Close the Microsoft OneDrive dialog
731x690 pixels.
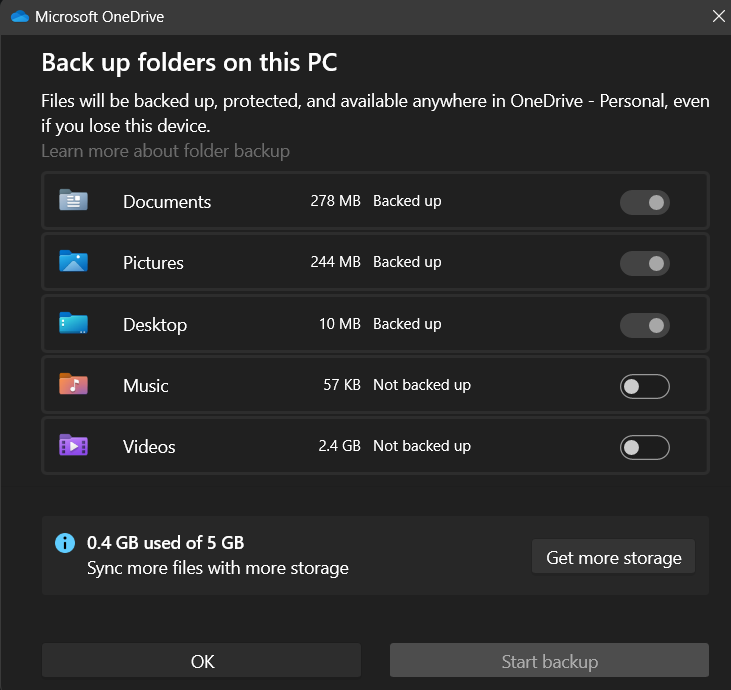click(x=718, y=16)
